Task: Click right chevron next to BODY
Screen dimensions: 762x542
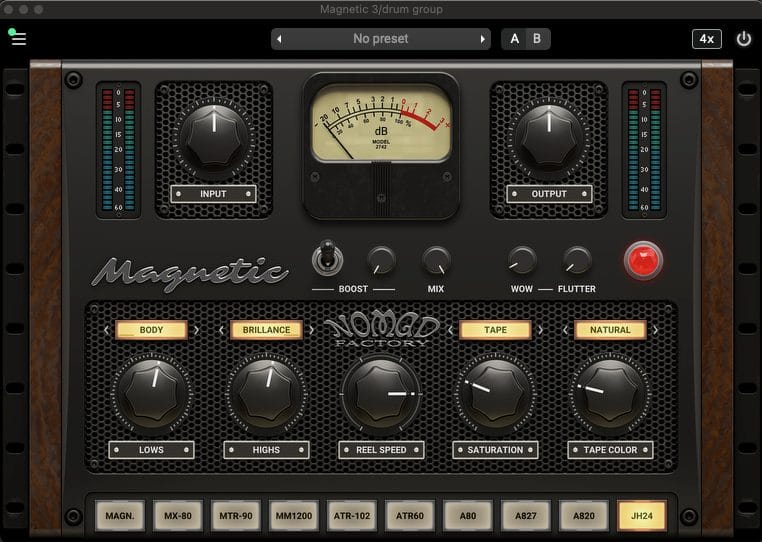Action: (x=196, y=330)
